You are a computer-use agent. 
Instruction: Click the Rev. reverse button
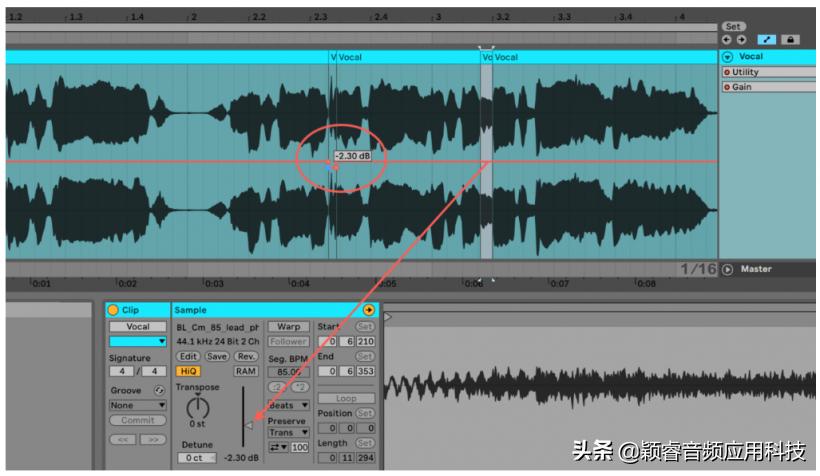246,356
